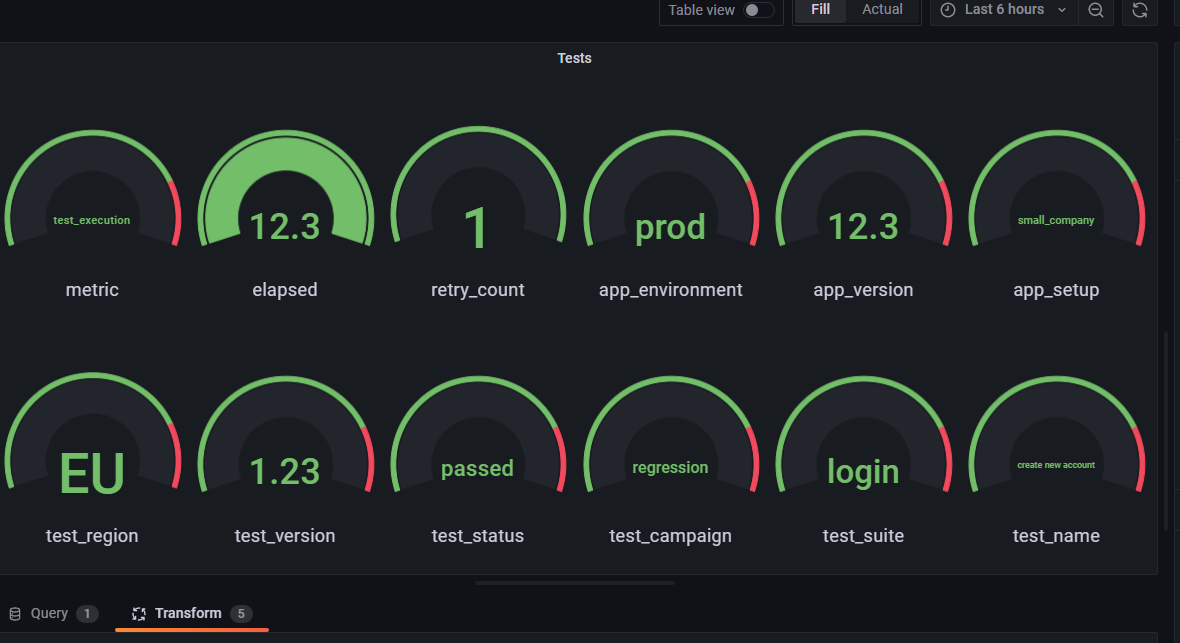Click the metric gauge showing test_execution
This screenshot has height=643, width=1180.
(x=92, y=188)
